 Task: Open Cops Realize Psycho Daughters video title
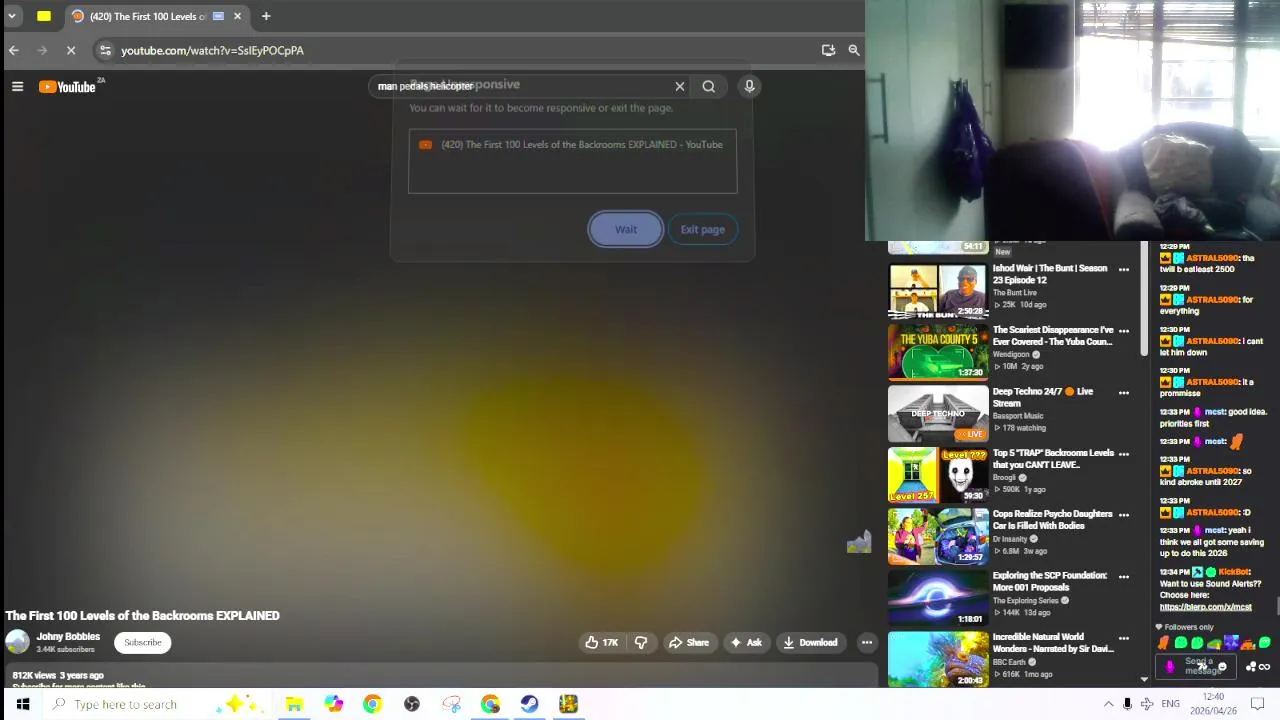pos(1052,520)
